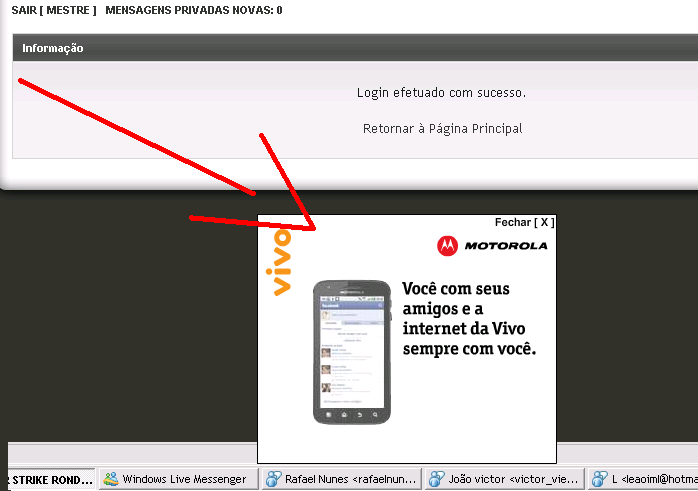Click the 'Login efetuado com sucesso' message
The image size is (698, 491).
click(x=441, y=92)
